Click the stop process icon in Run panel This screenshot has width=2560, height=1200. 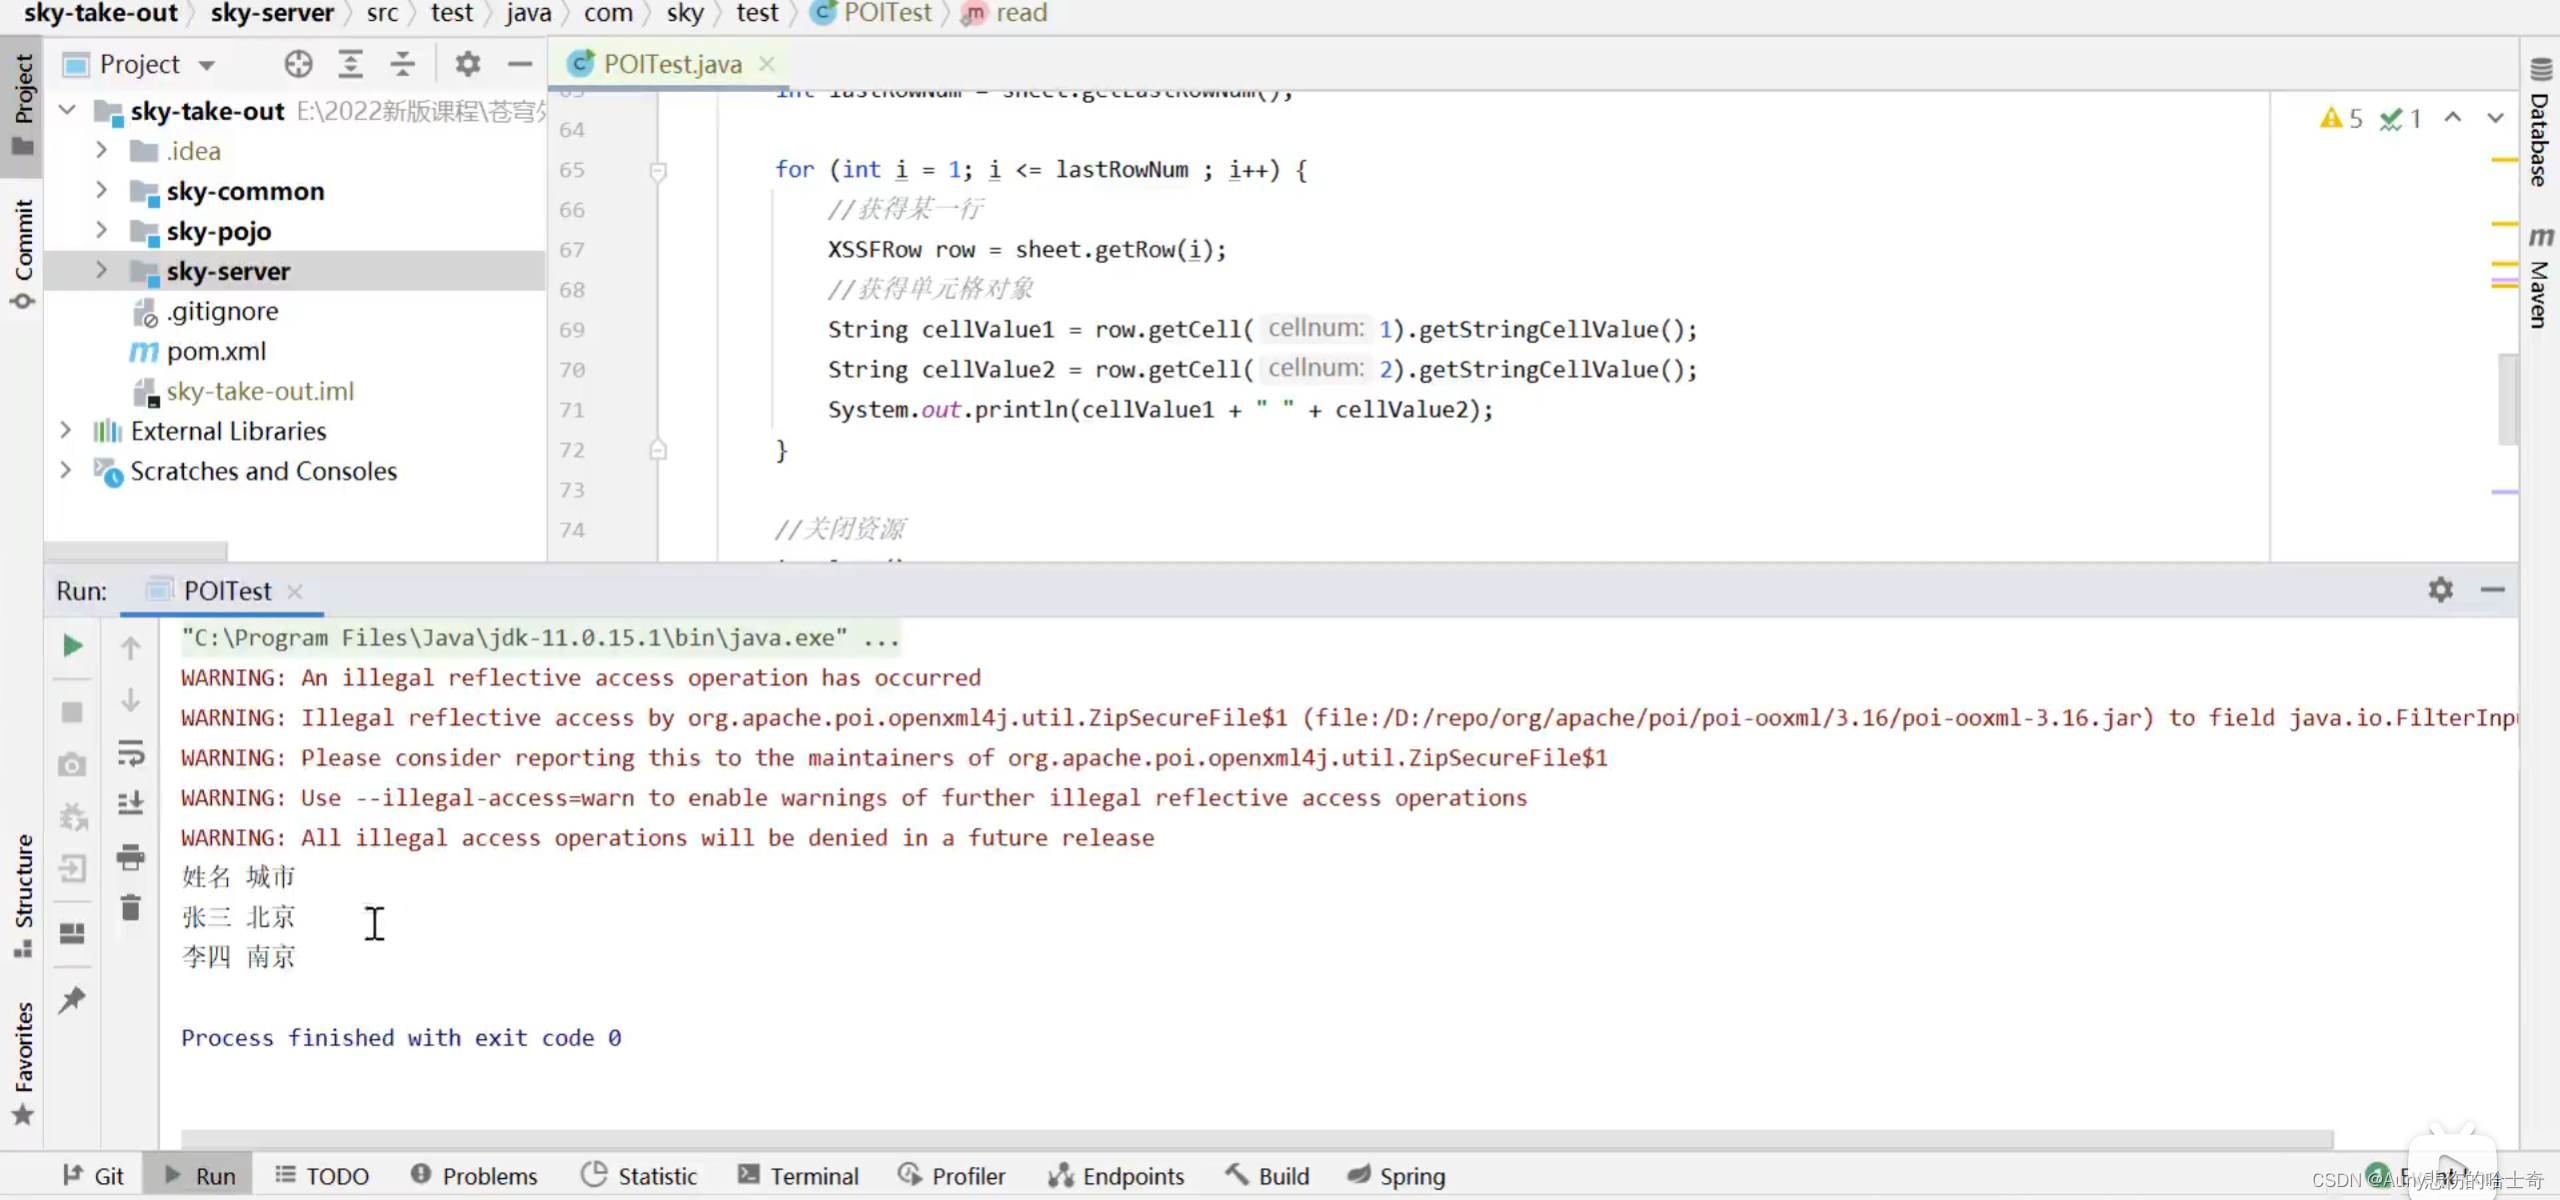click(72, 712)
